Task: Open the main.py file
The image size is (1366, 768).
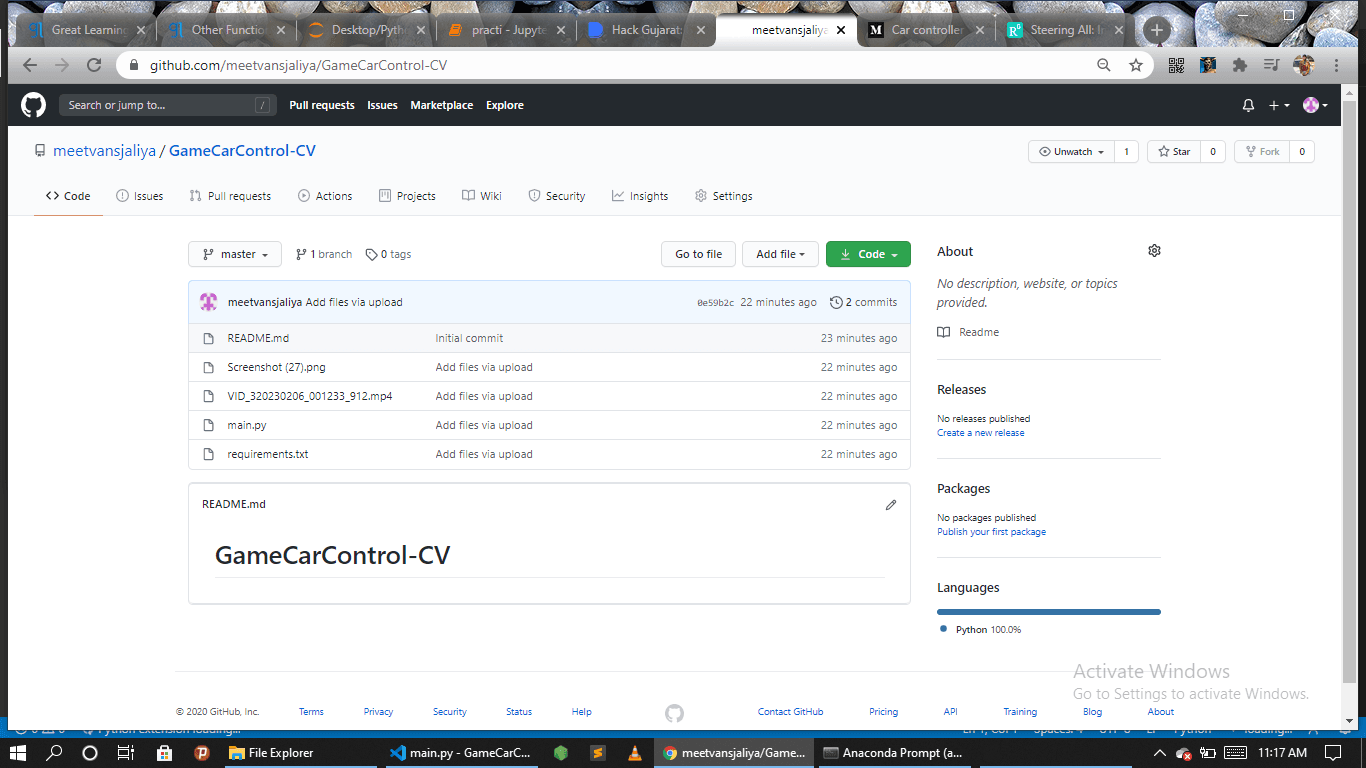Action: 247,425
